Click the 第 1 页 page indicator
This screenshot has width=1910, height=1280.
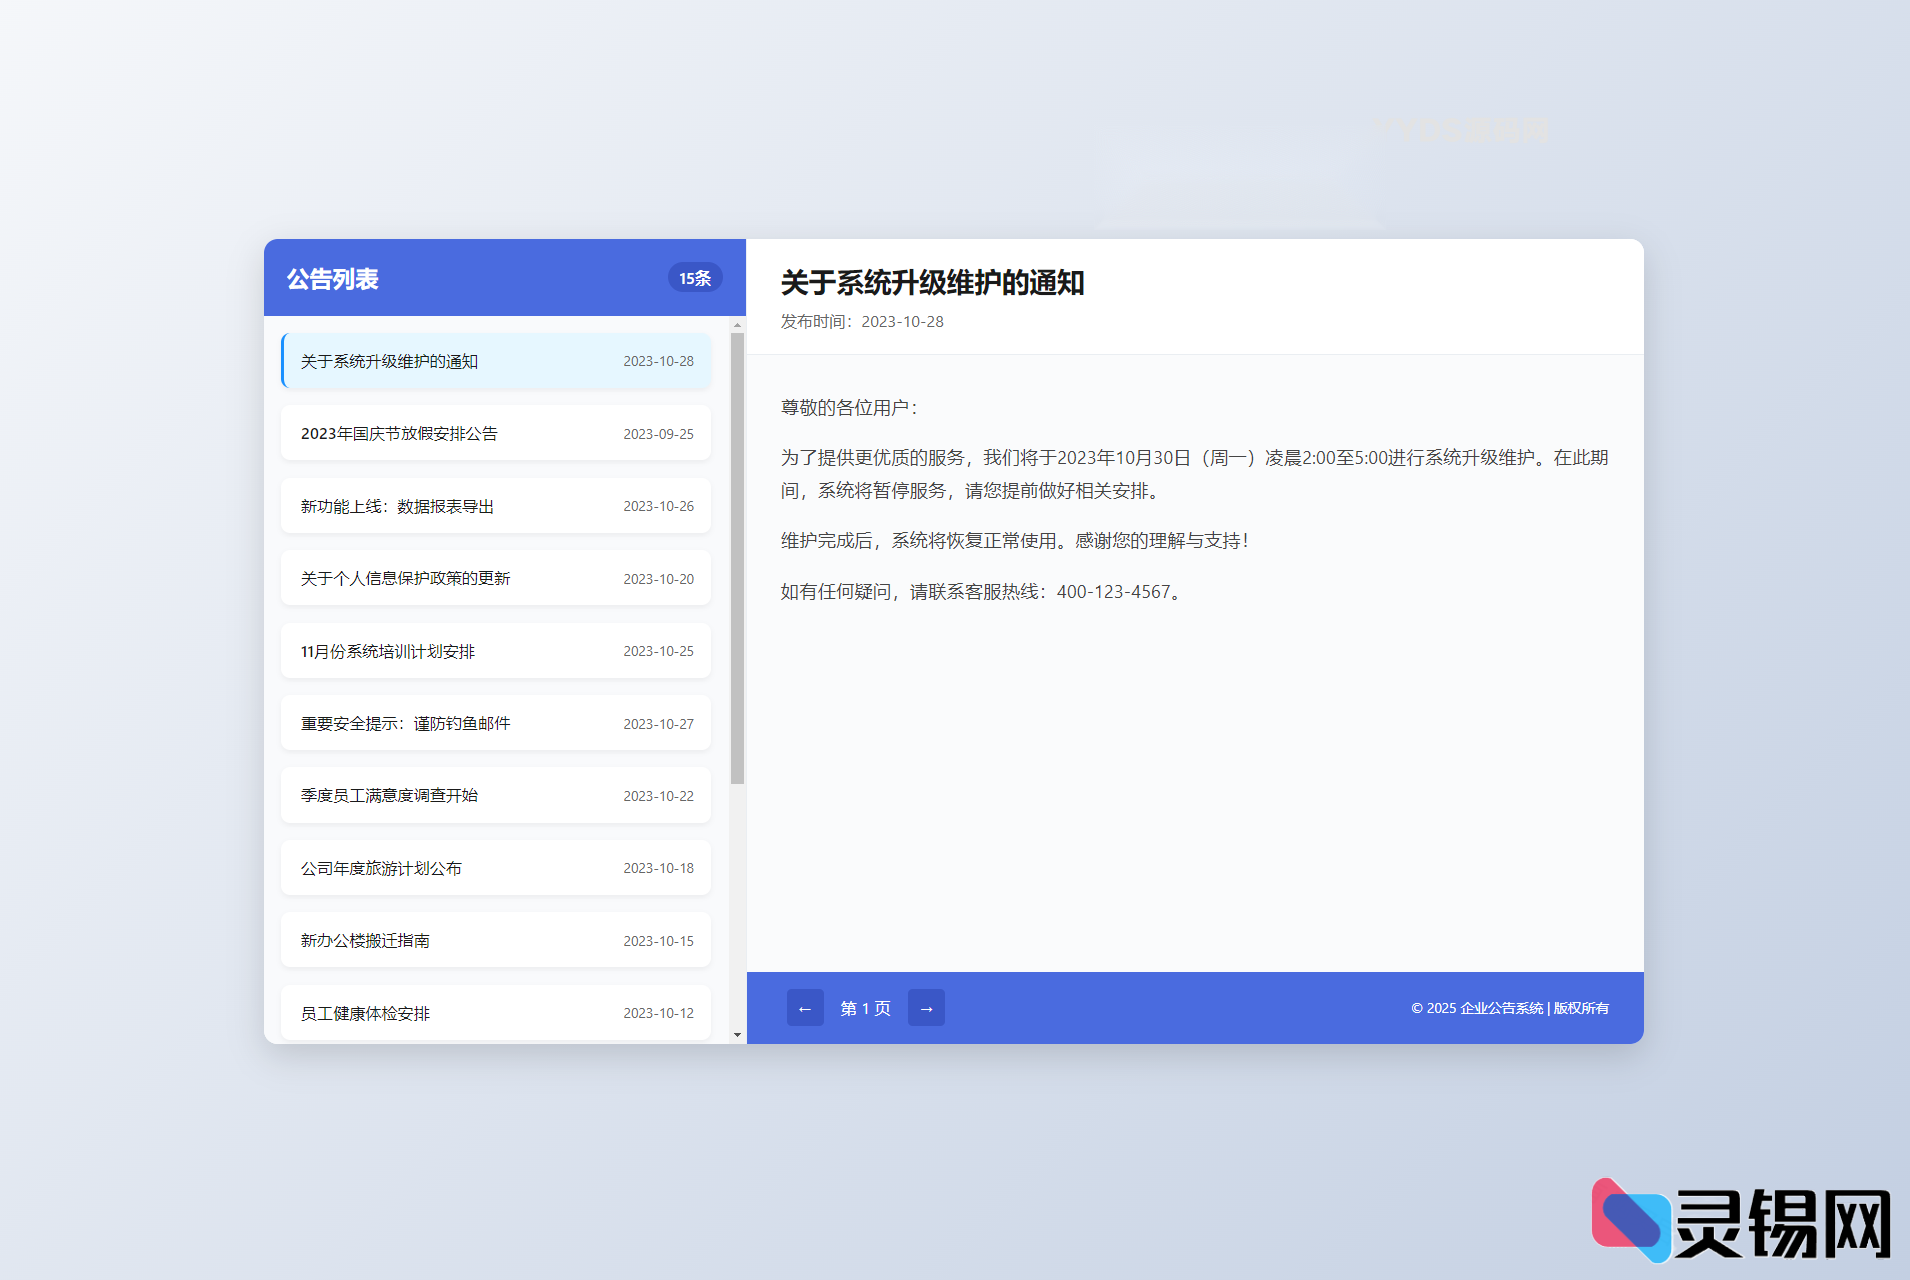coord(865,1008)
